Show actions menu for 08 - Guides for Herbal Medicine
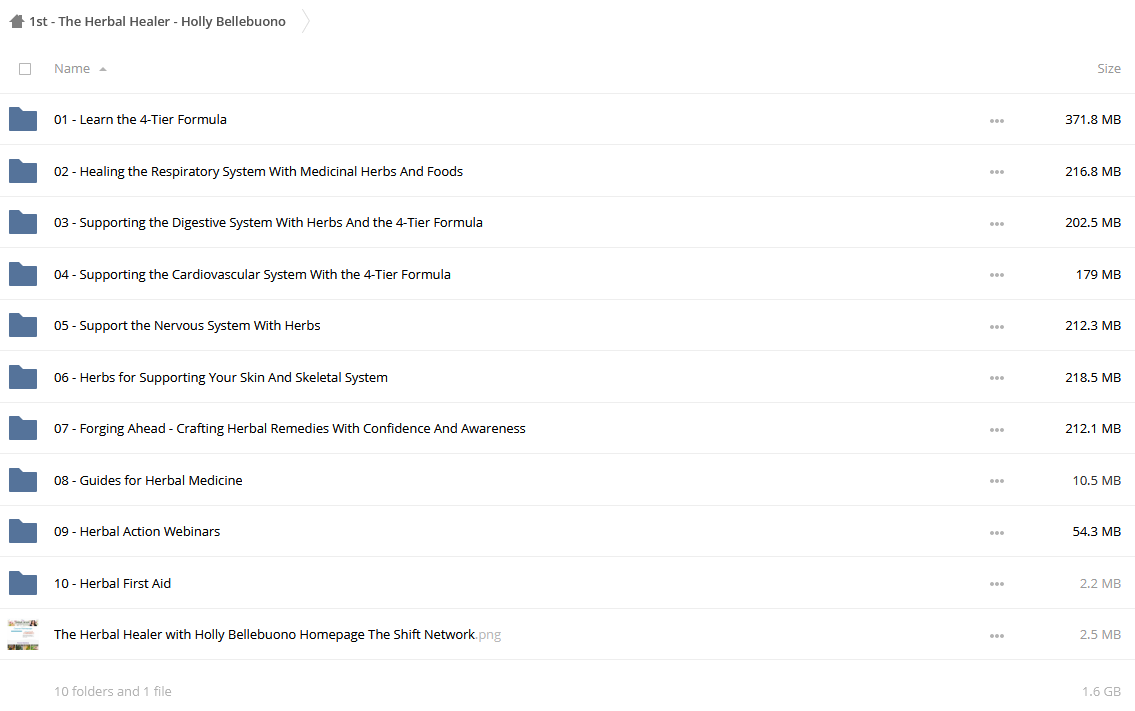Screen dimensions: 1135x711 pyautogui.click(x=997, y=481)
